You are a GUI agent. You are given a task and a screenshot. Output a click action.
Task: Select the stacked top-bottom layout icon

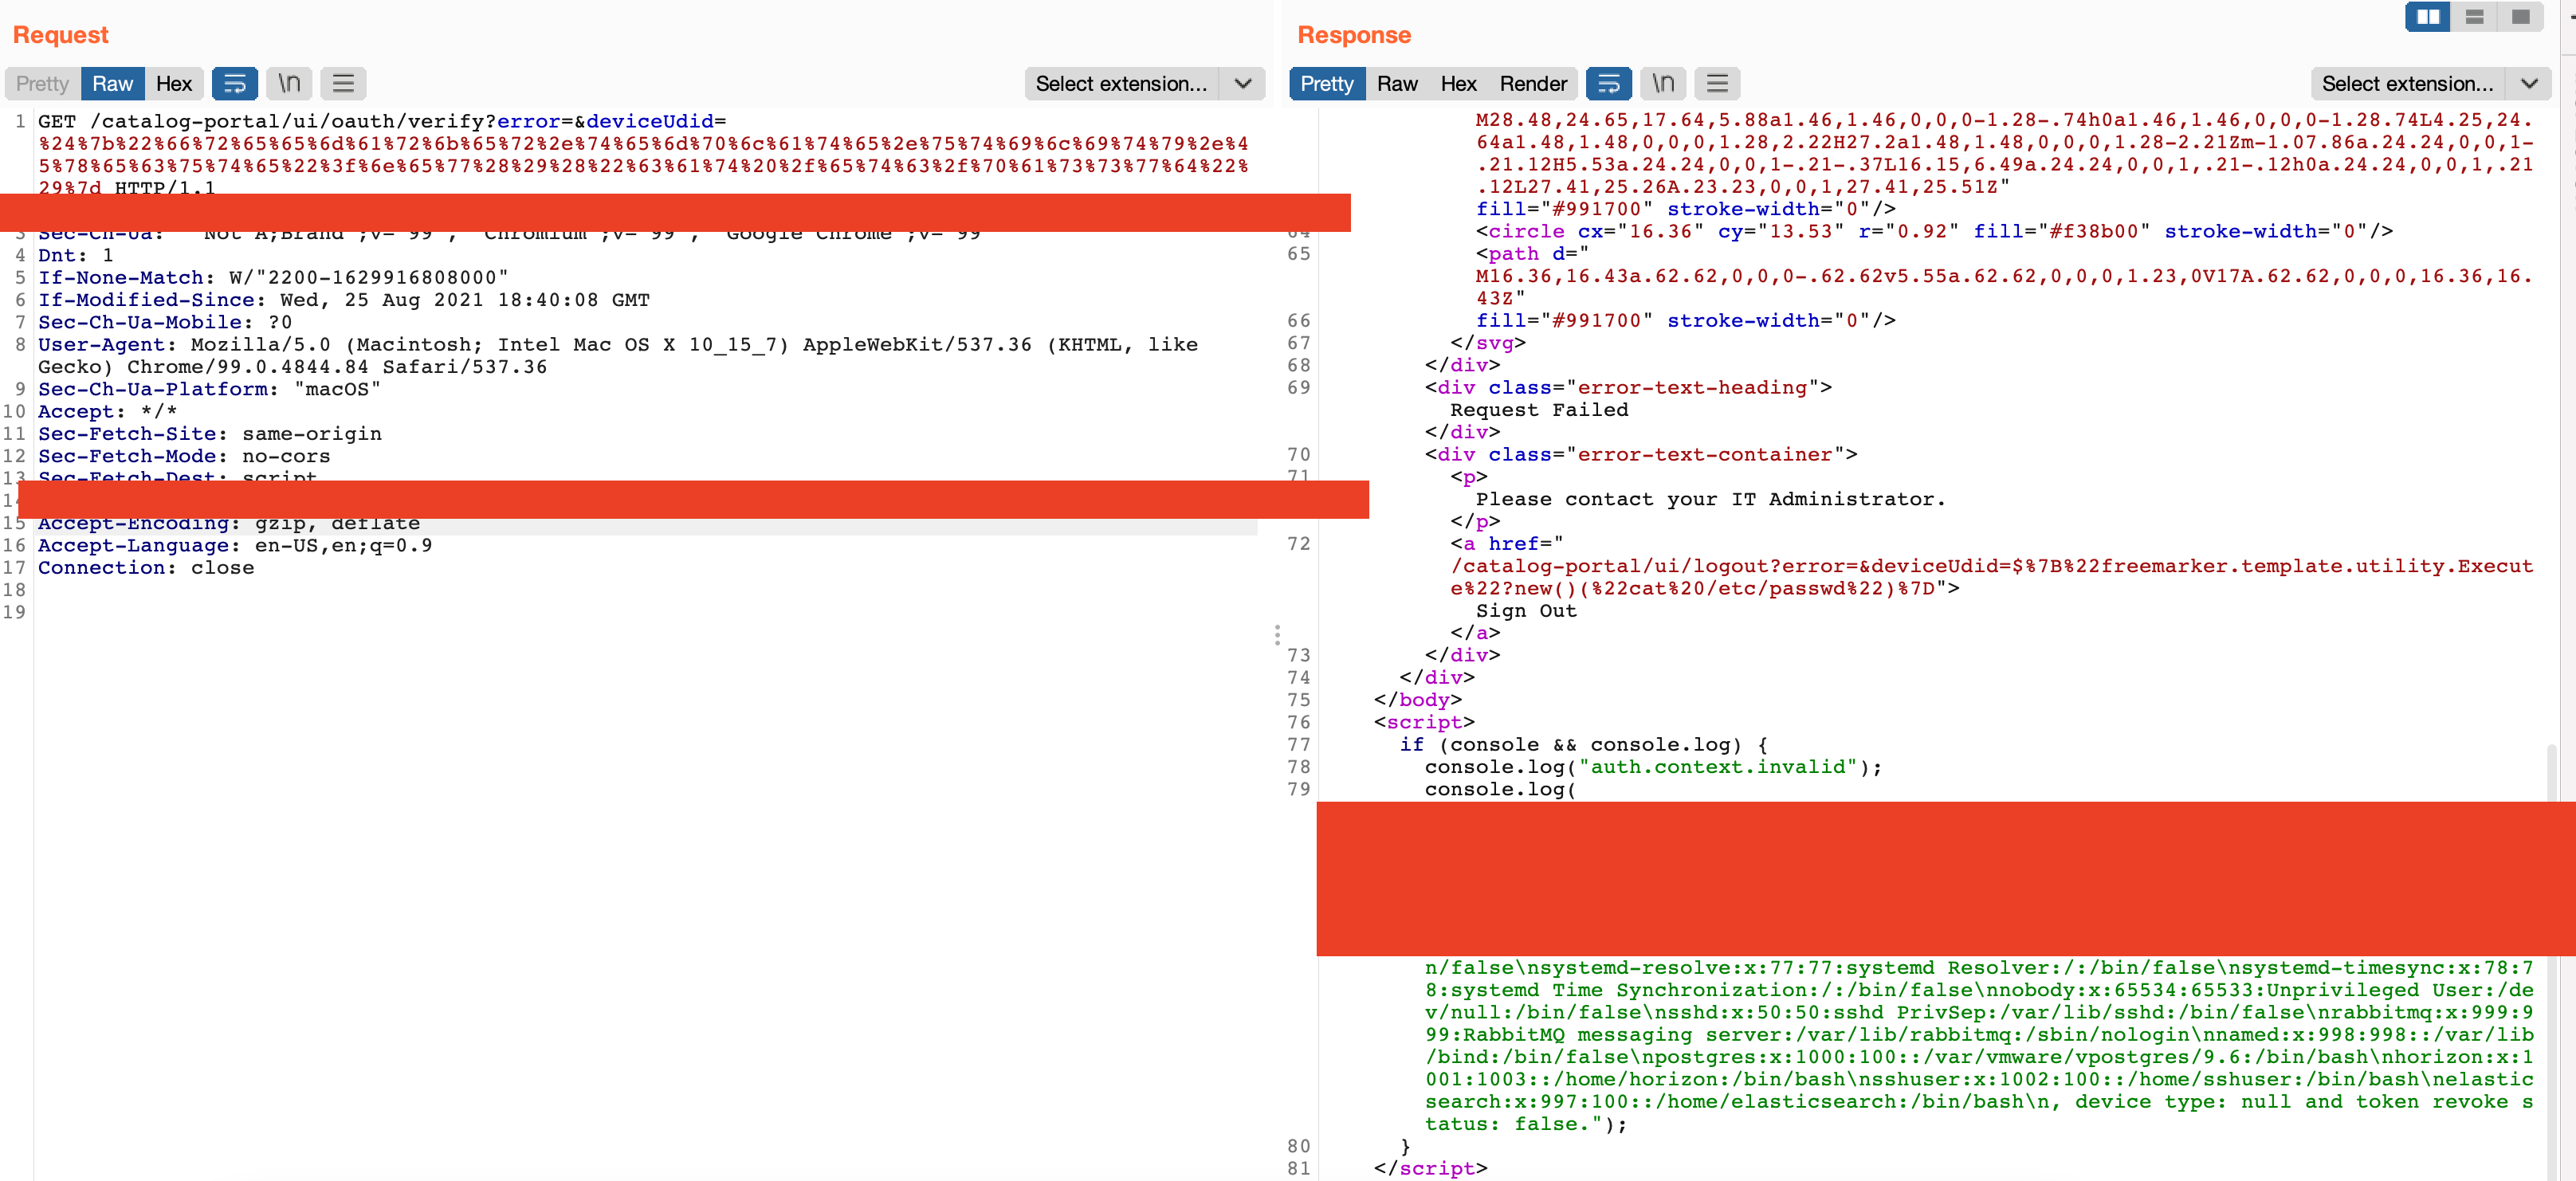tap(2474, 17)
